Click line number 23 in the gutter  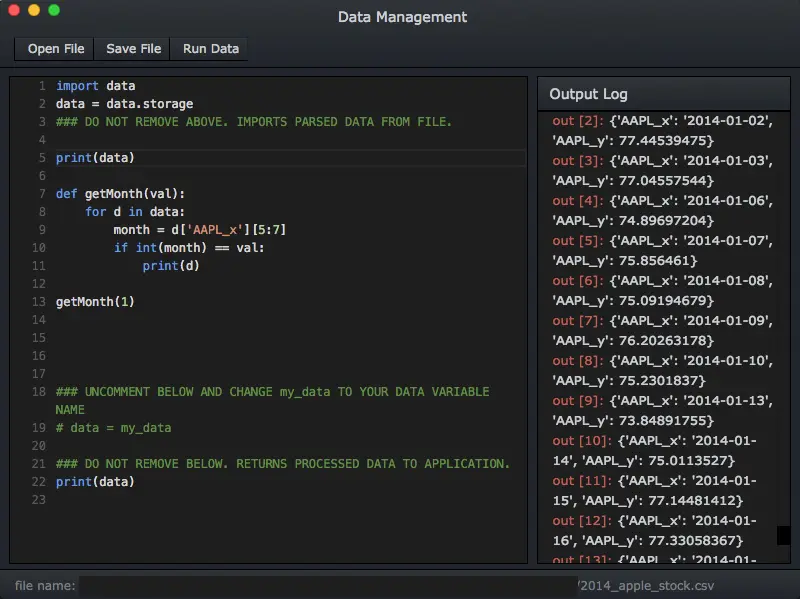pyautogui.click(x=38, y=499)
